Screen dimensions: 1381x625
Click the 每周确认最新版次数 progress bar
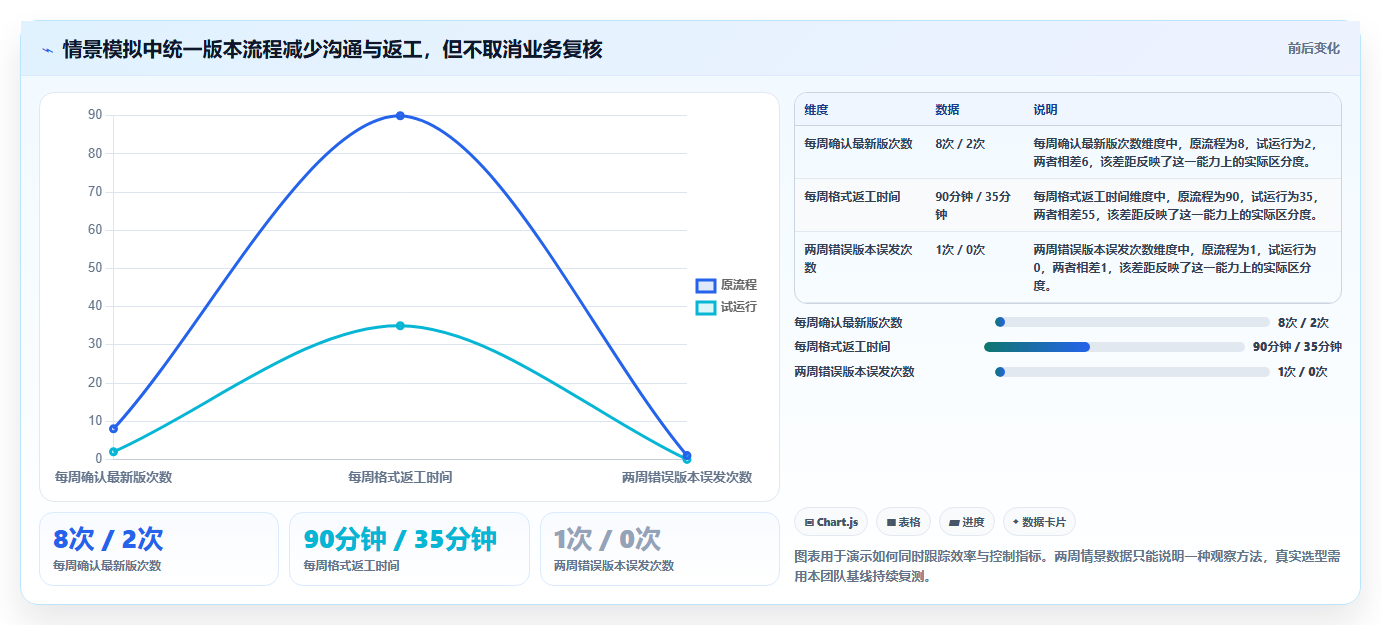pyautogui.click(x=1132, y=322)
